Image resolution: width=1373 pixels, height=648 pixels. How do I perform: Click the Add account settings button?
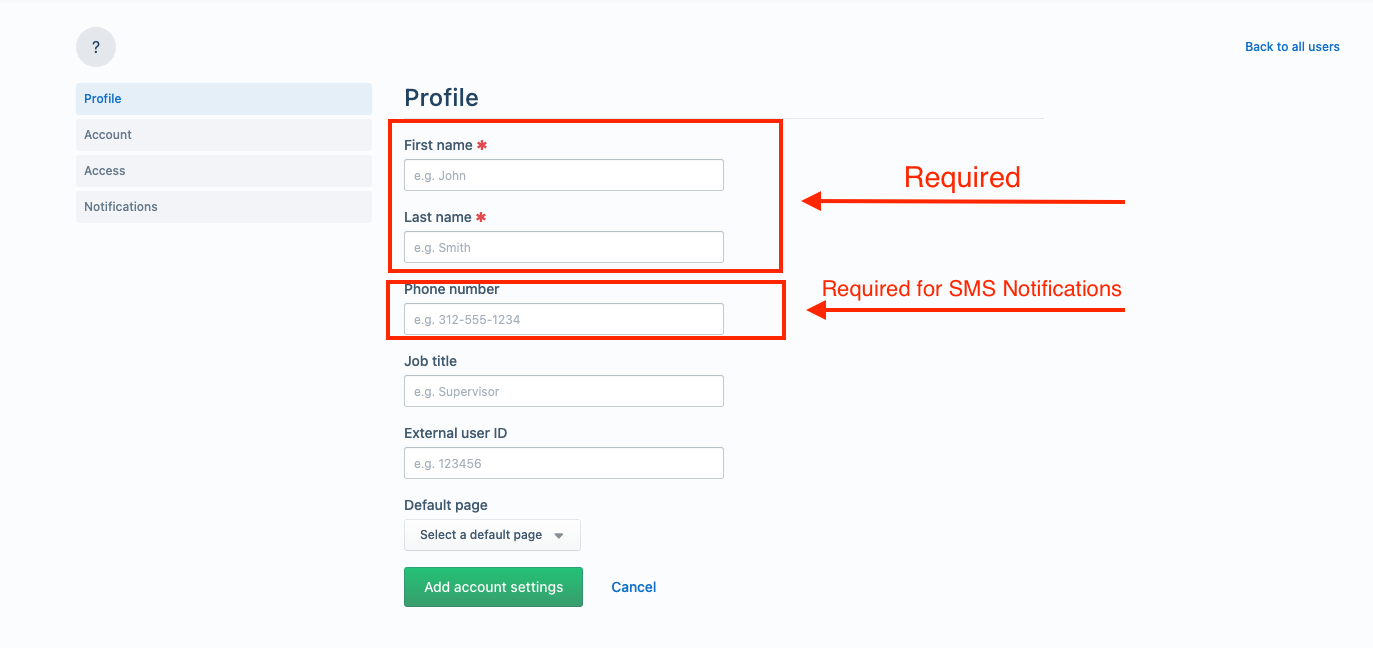pos(493,587)
